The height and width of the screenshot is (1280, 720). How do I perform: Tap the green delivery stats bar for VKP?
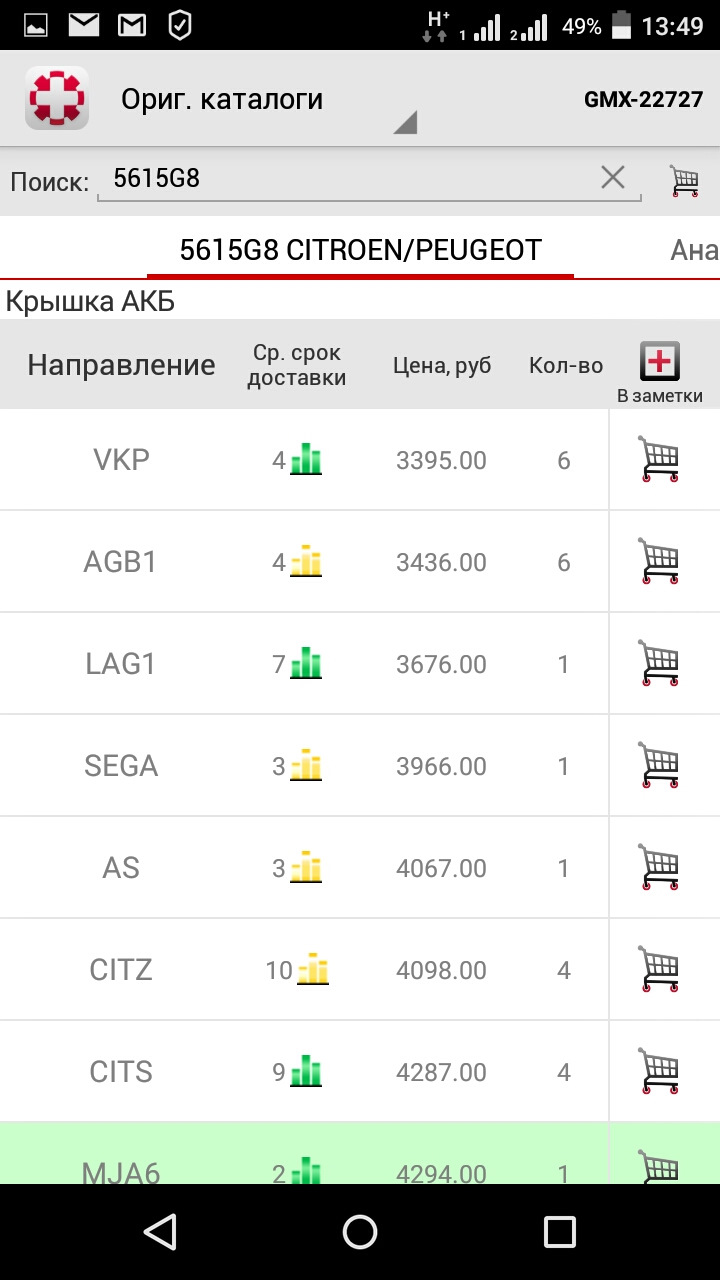coord(306,460)
